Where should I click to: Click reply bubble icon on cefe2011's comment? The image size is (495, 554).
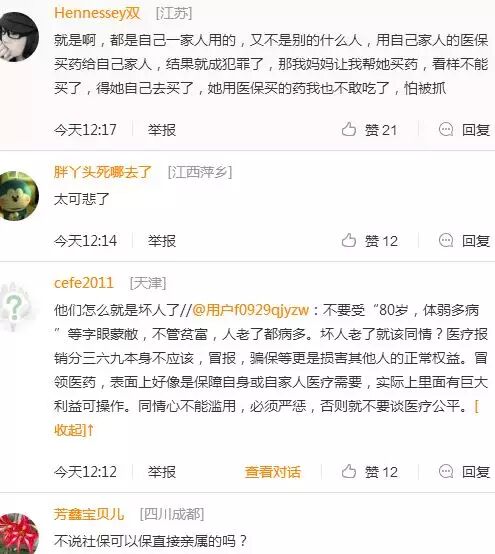(x=446, y=471)
